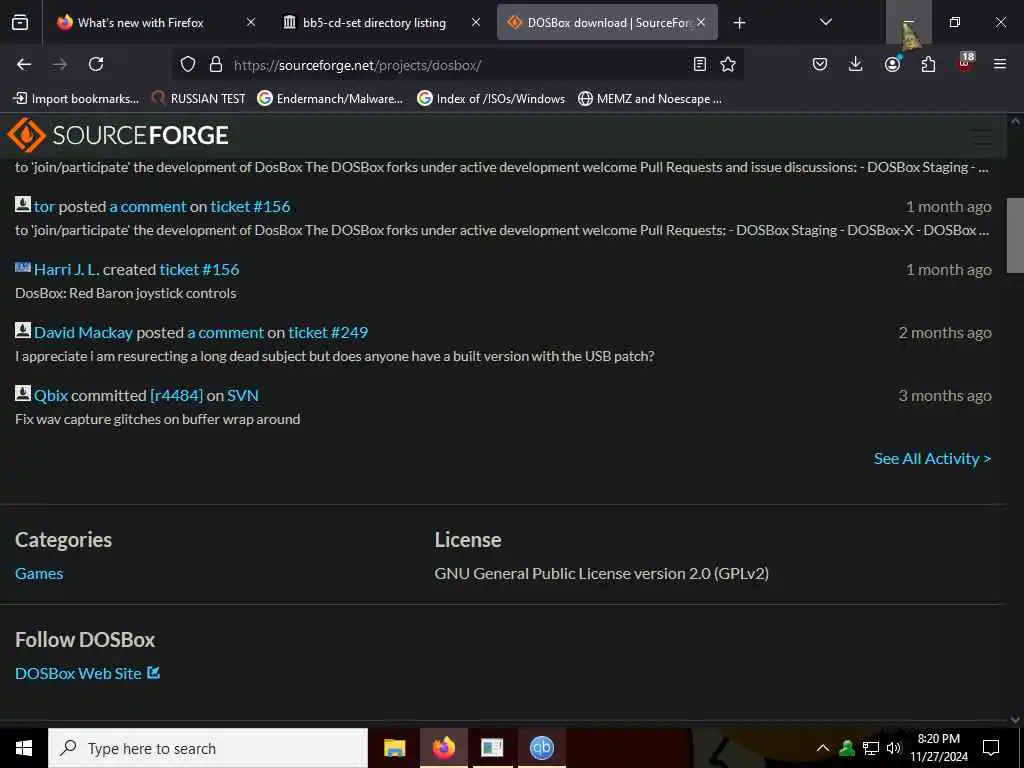Open Windows Start menu

point(24,748)
